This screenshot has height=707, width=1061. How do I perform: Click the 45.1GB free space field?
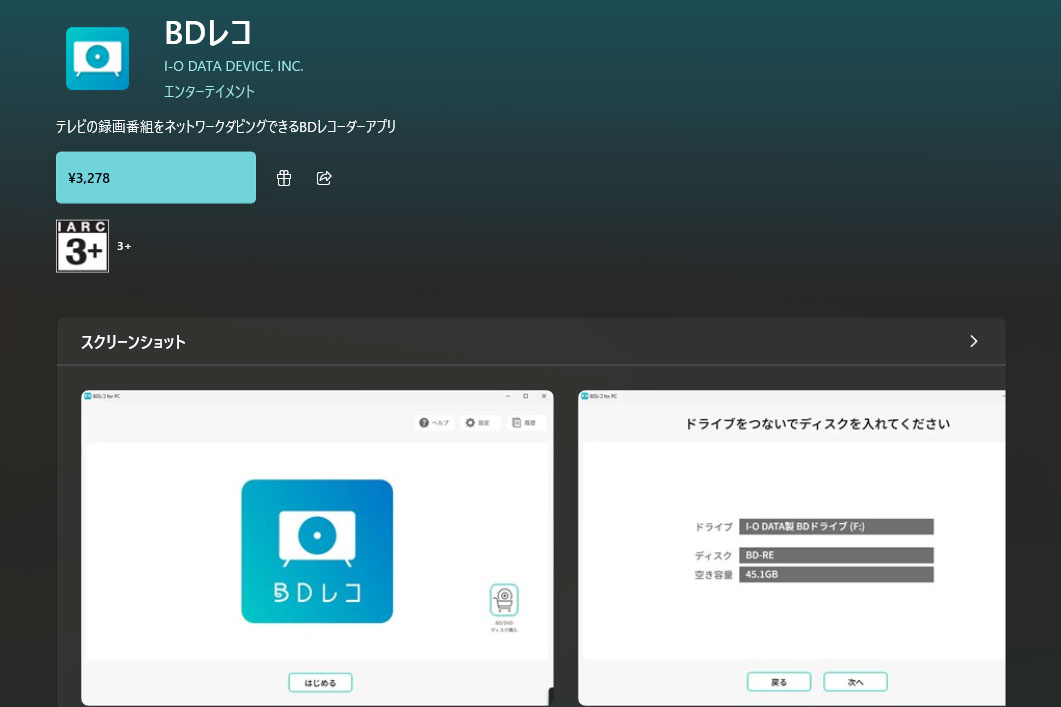pyautogui.click(x=836, y=574)
